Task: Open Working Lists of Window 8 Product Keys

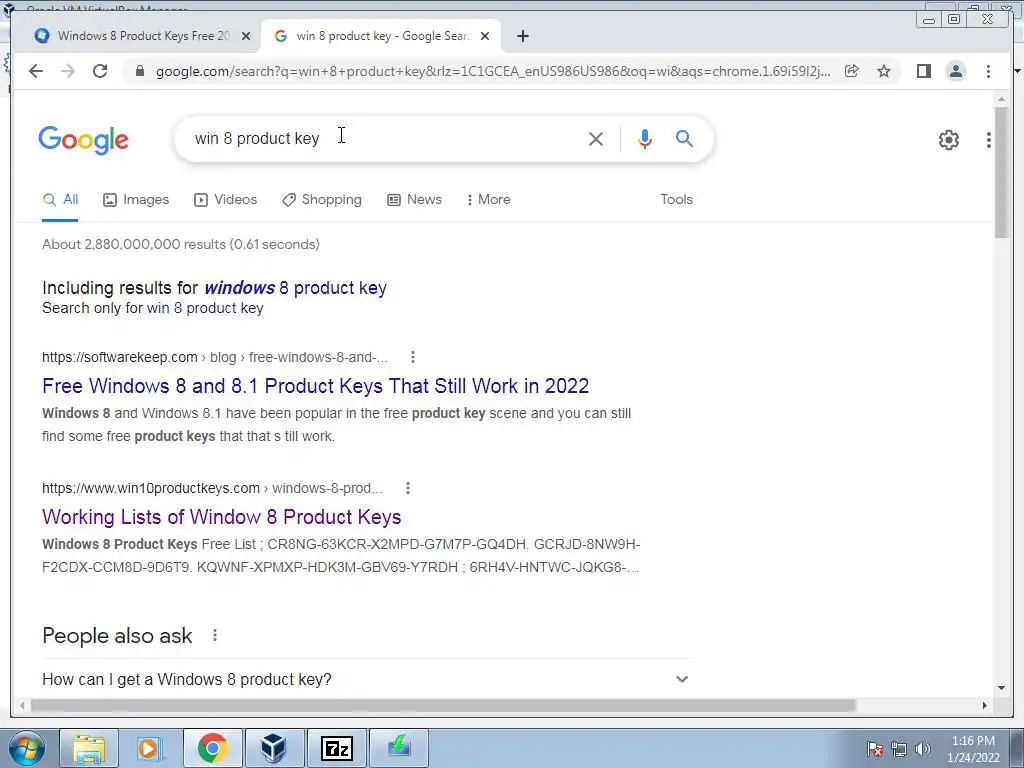Action: click(x=221, y=517)
